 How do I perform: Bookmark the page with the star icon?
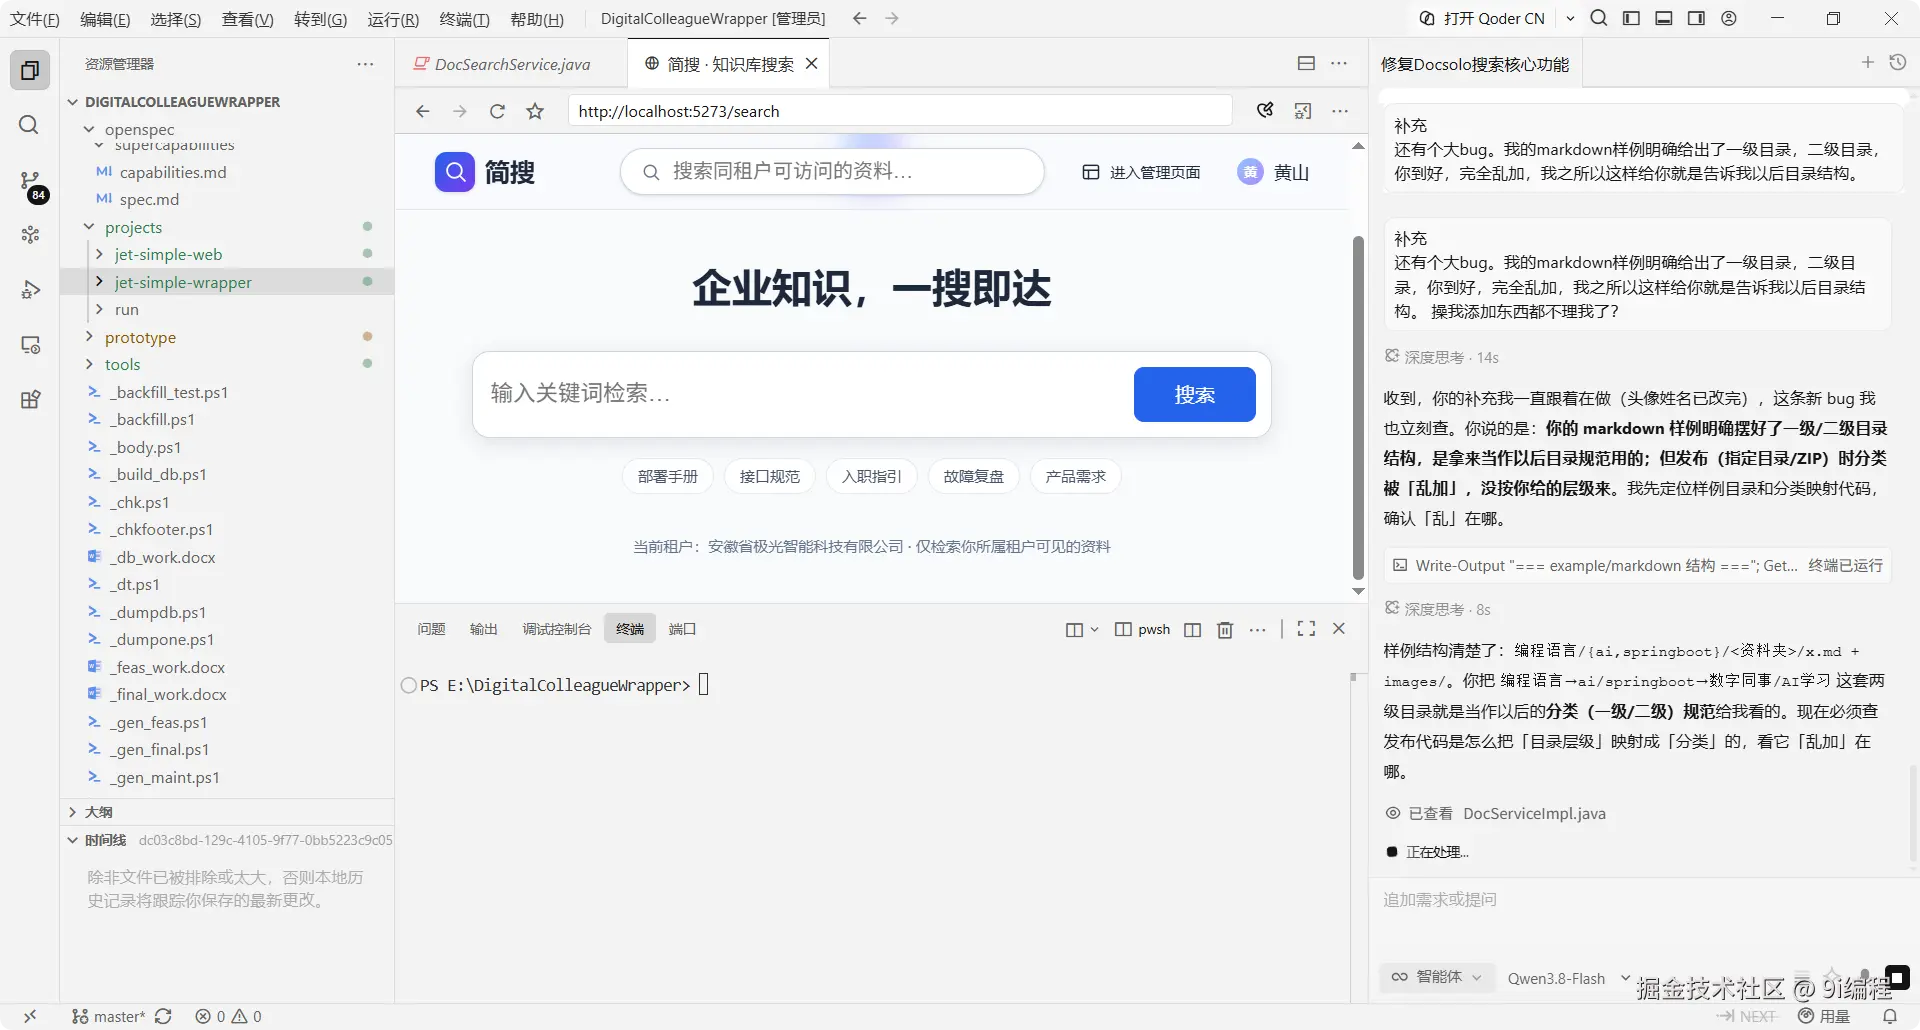tap(535, 111)
